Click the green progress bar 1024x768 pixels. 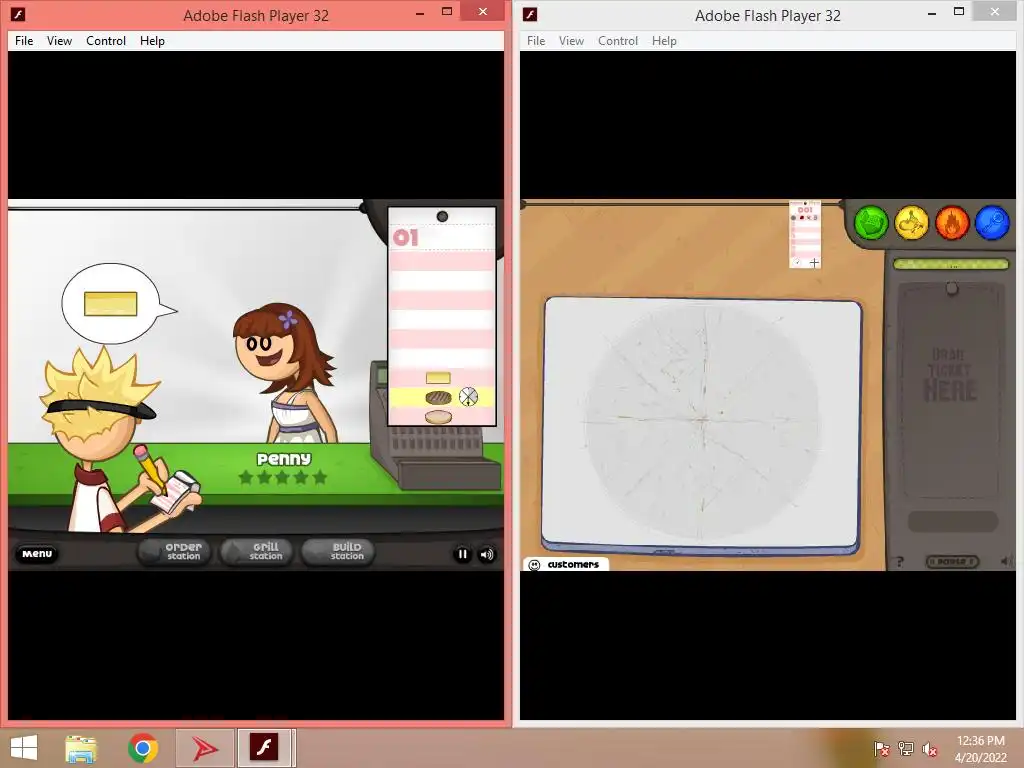[951, 264]
